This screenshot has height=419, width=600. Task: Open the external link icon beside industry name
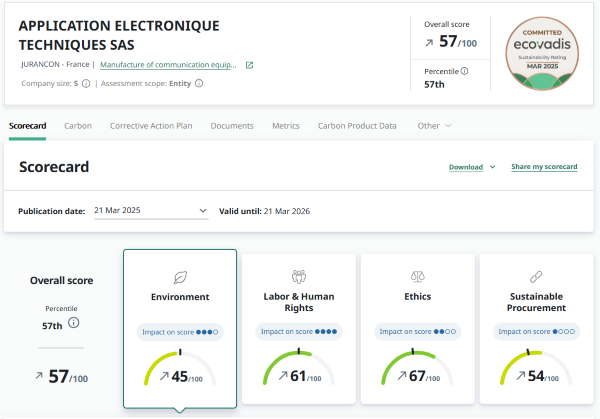point(249,65)
